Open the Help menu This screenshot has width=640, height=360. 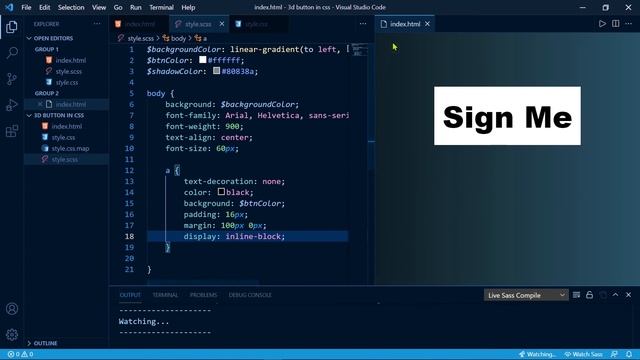[x=188, y=7]
